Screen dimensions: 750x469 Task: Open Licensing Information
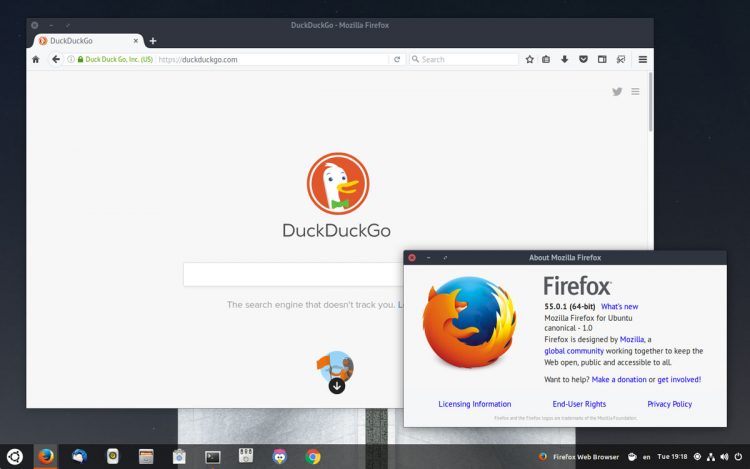[x=474, y=404]
